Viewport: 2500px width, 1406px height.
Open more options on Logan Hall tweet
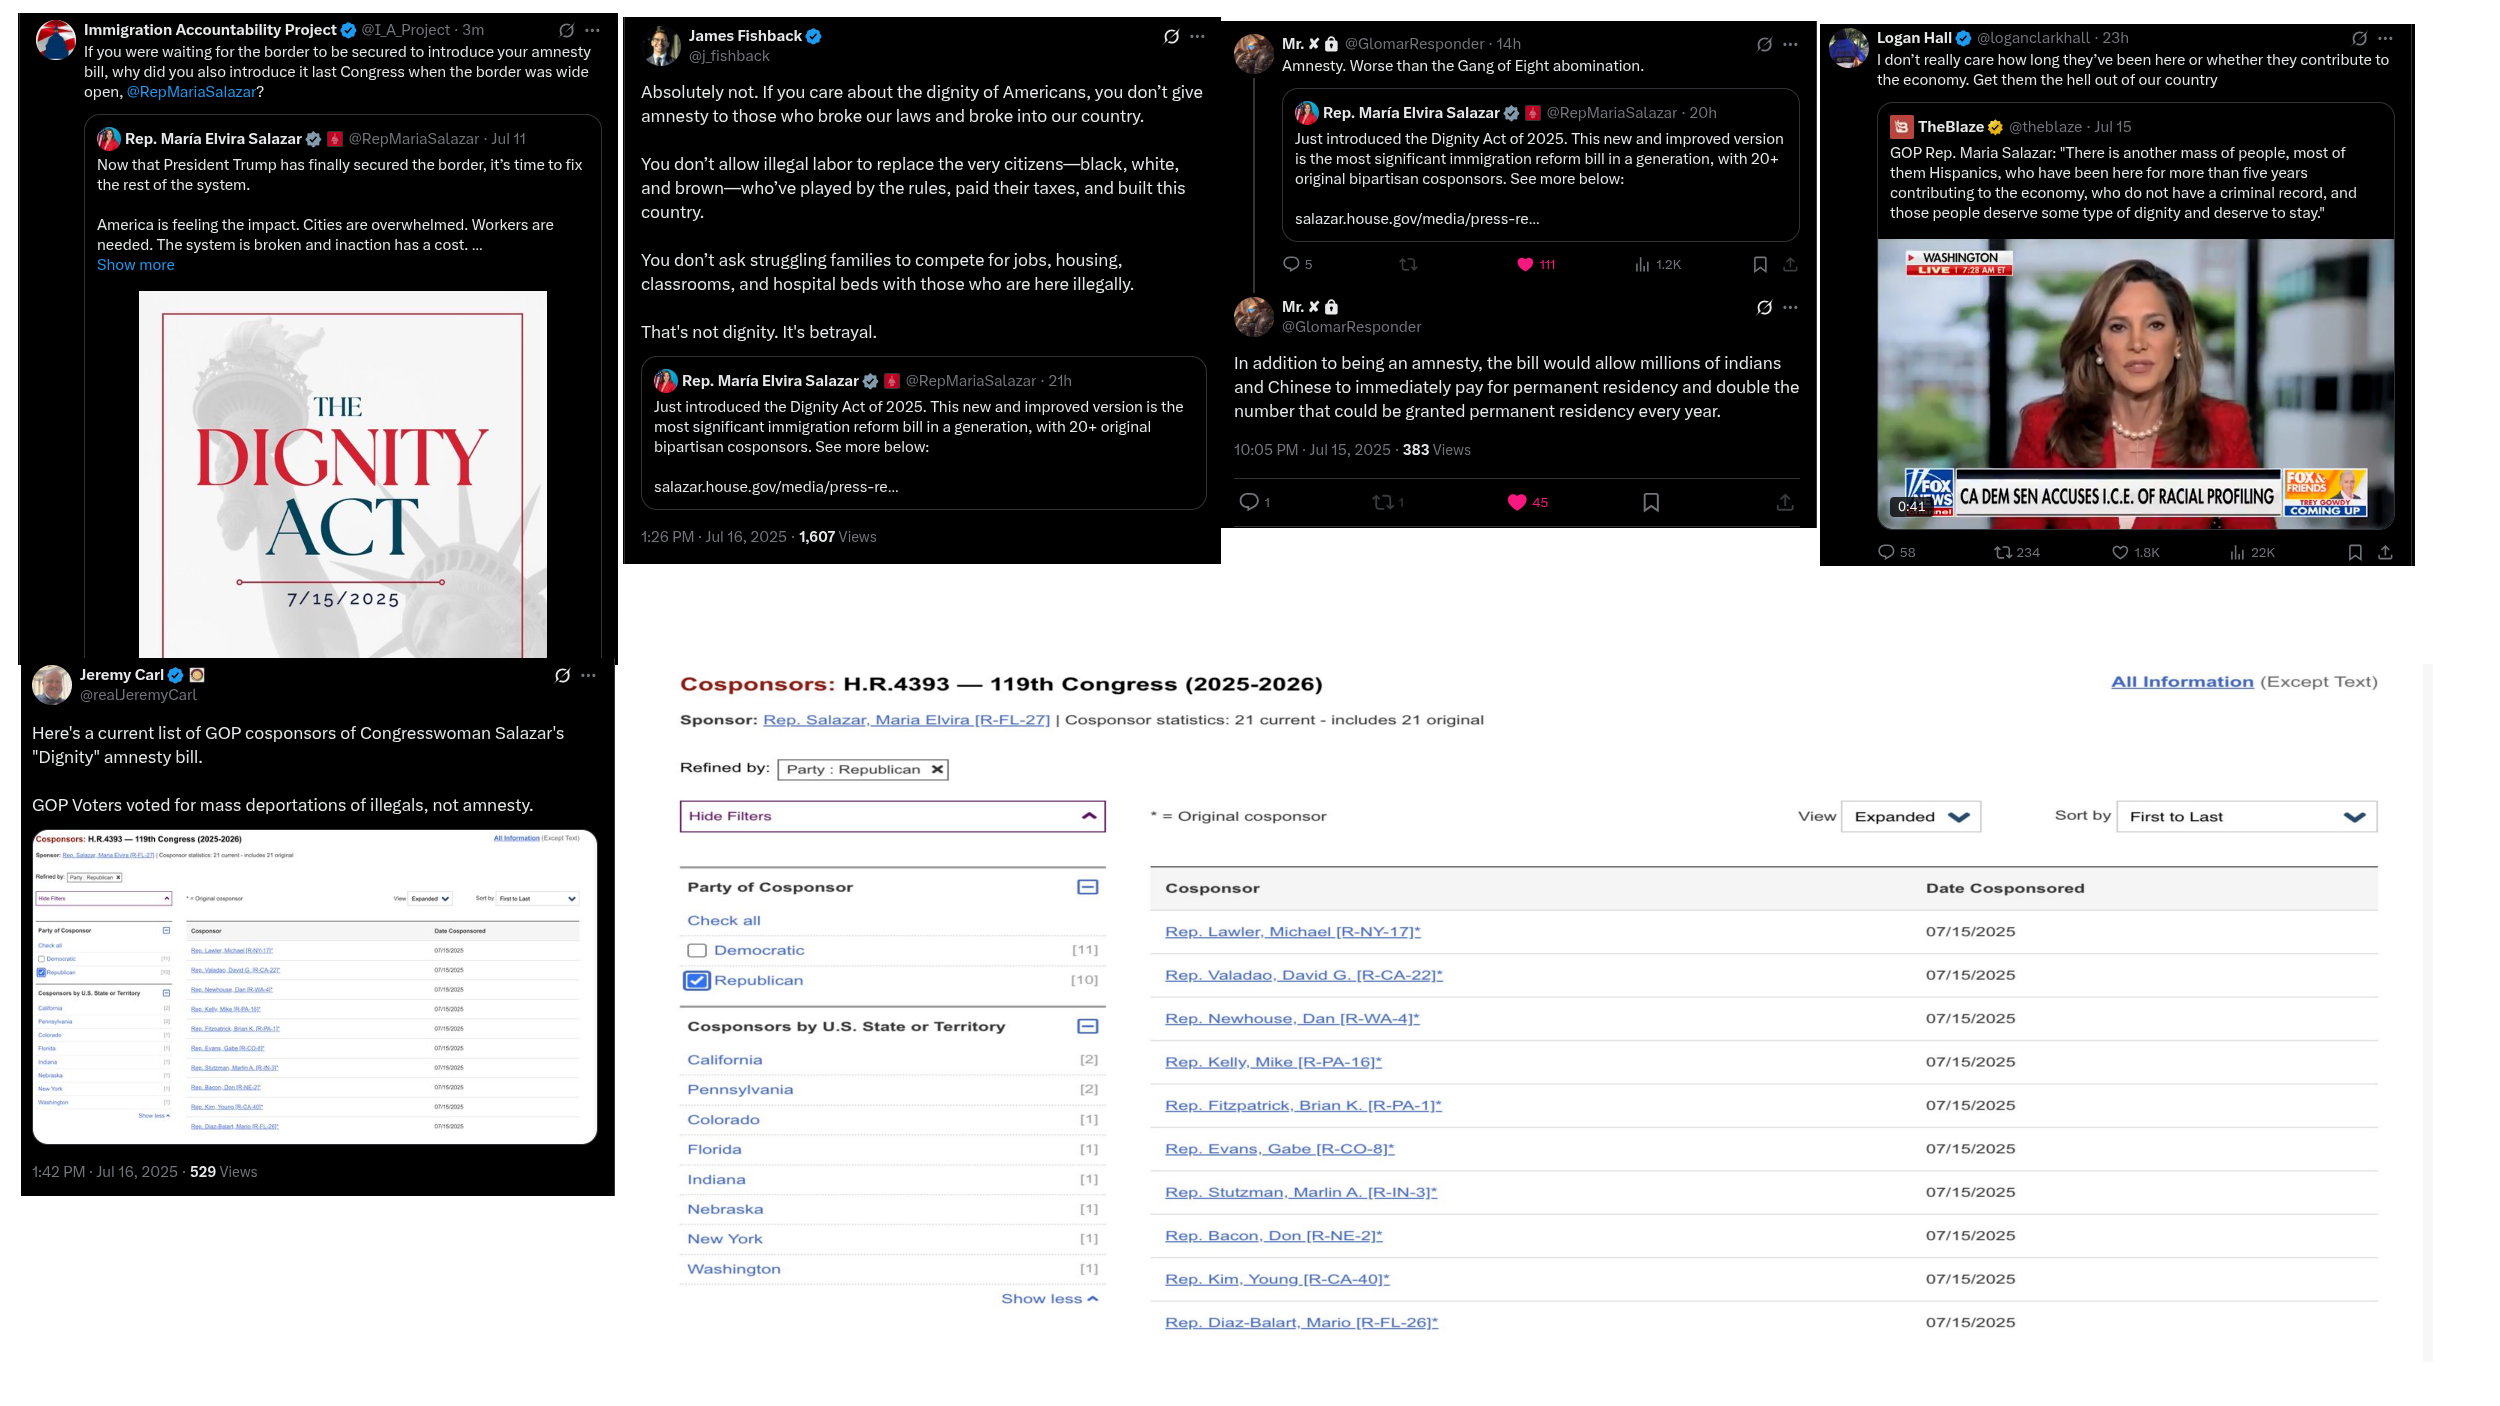2386,39
